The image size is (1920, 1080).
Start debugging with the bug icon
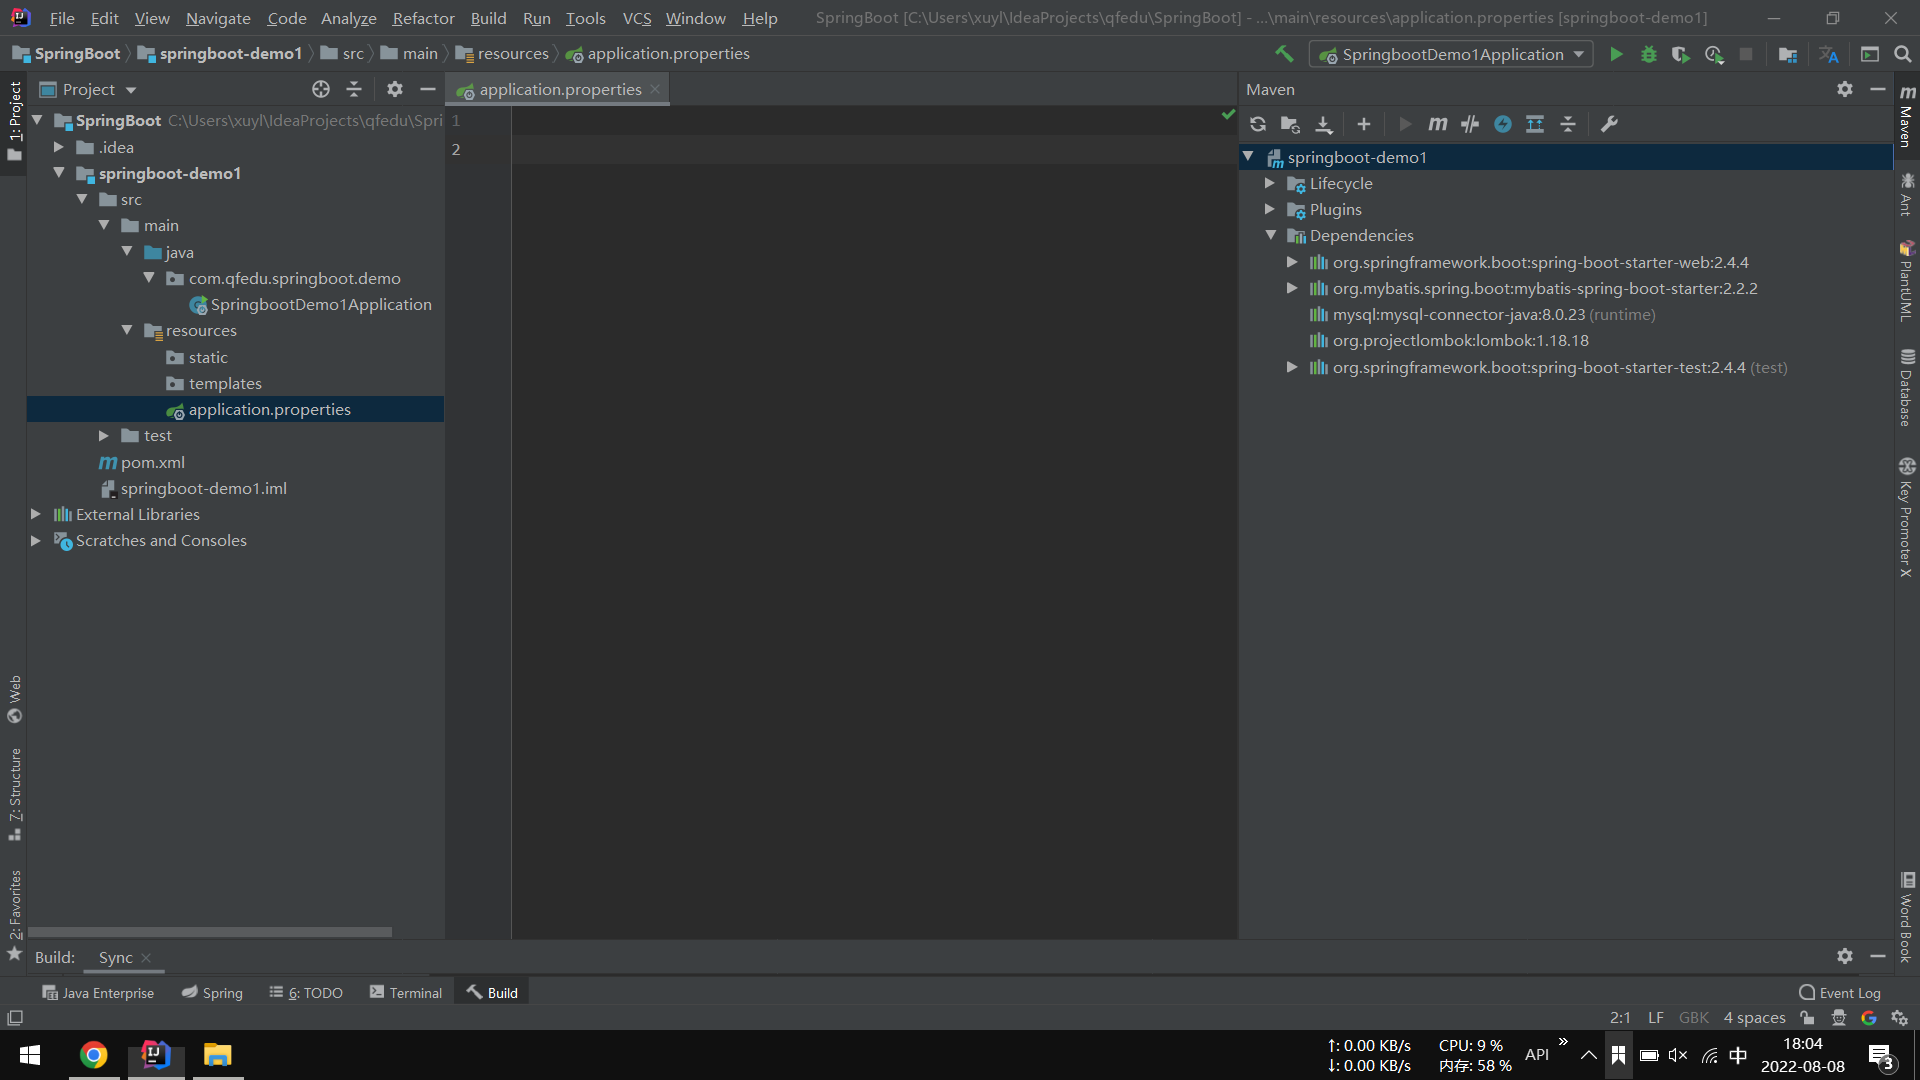click(1649, 54)
